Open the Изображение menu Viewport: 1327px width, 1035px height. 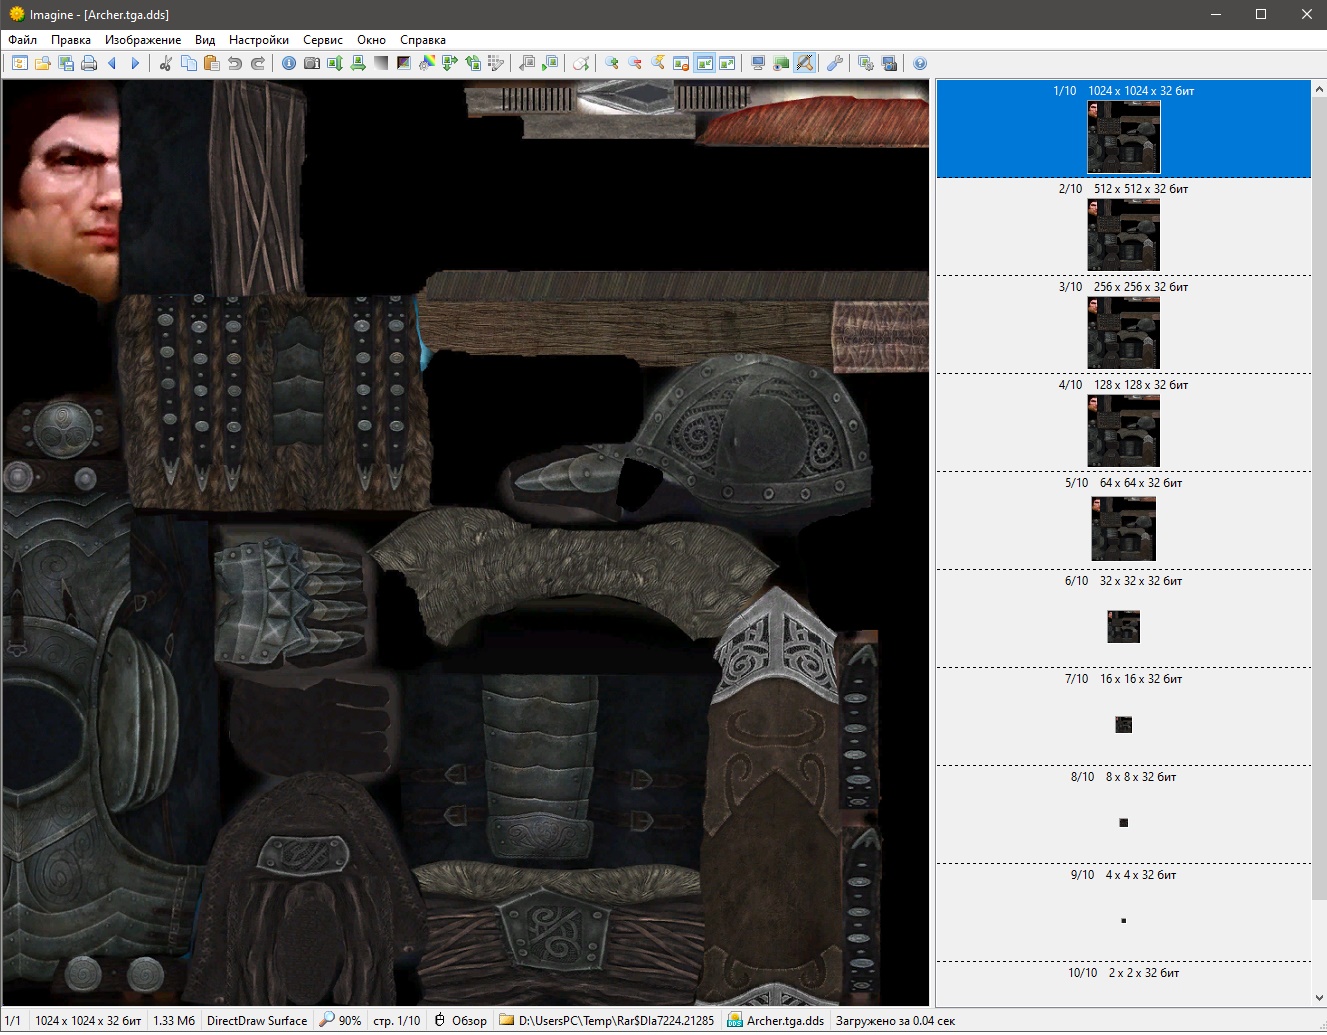coord(143,40)
